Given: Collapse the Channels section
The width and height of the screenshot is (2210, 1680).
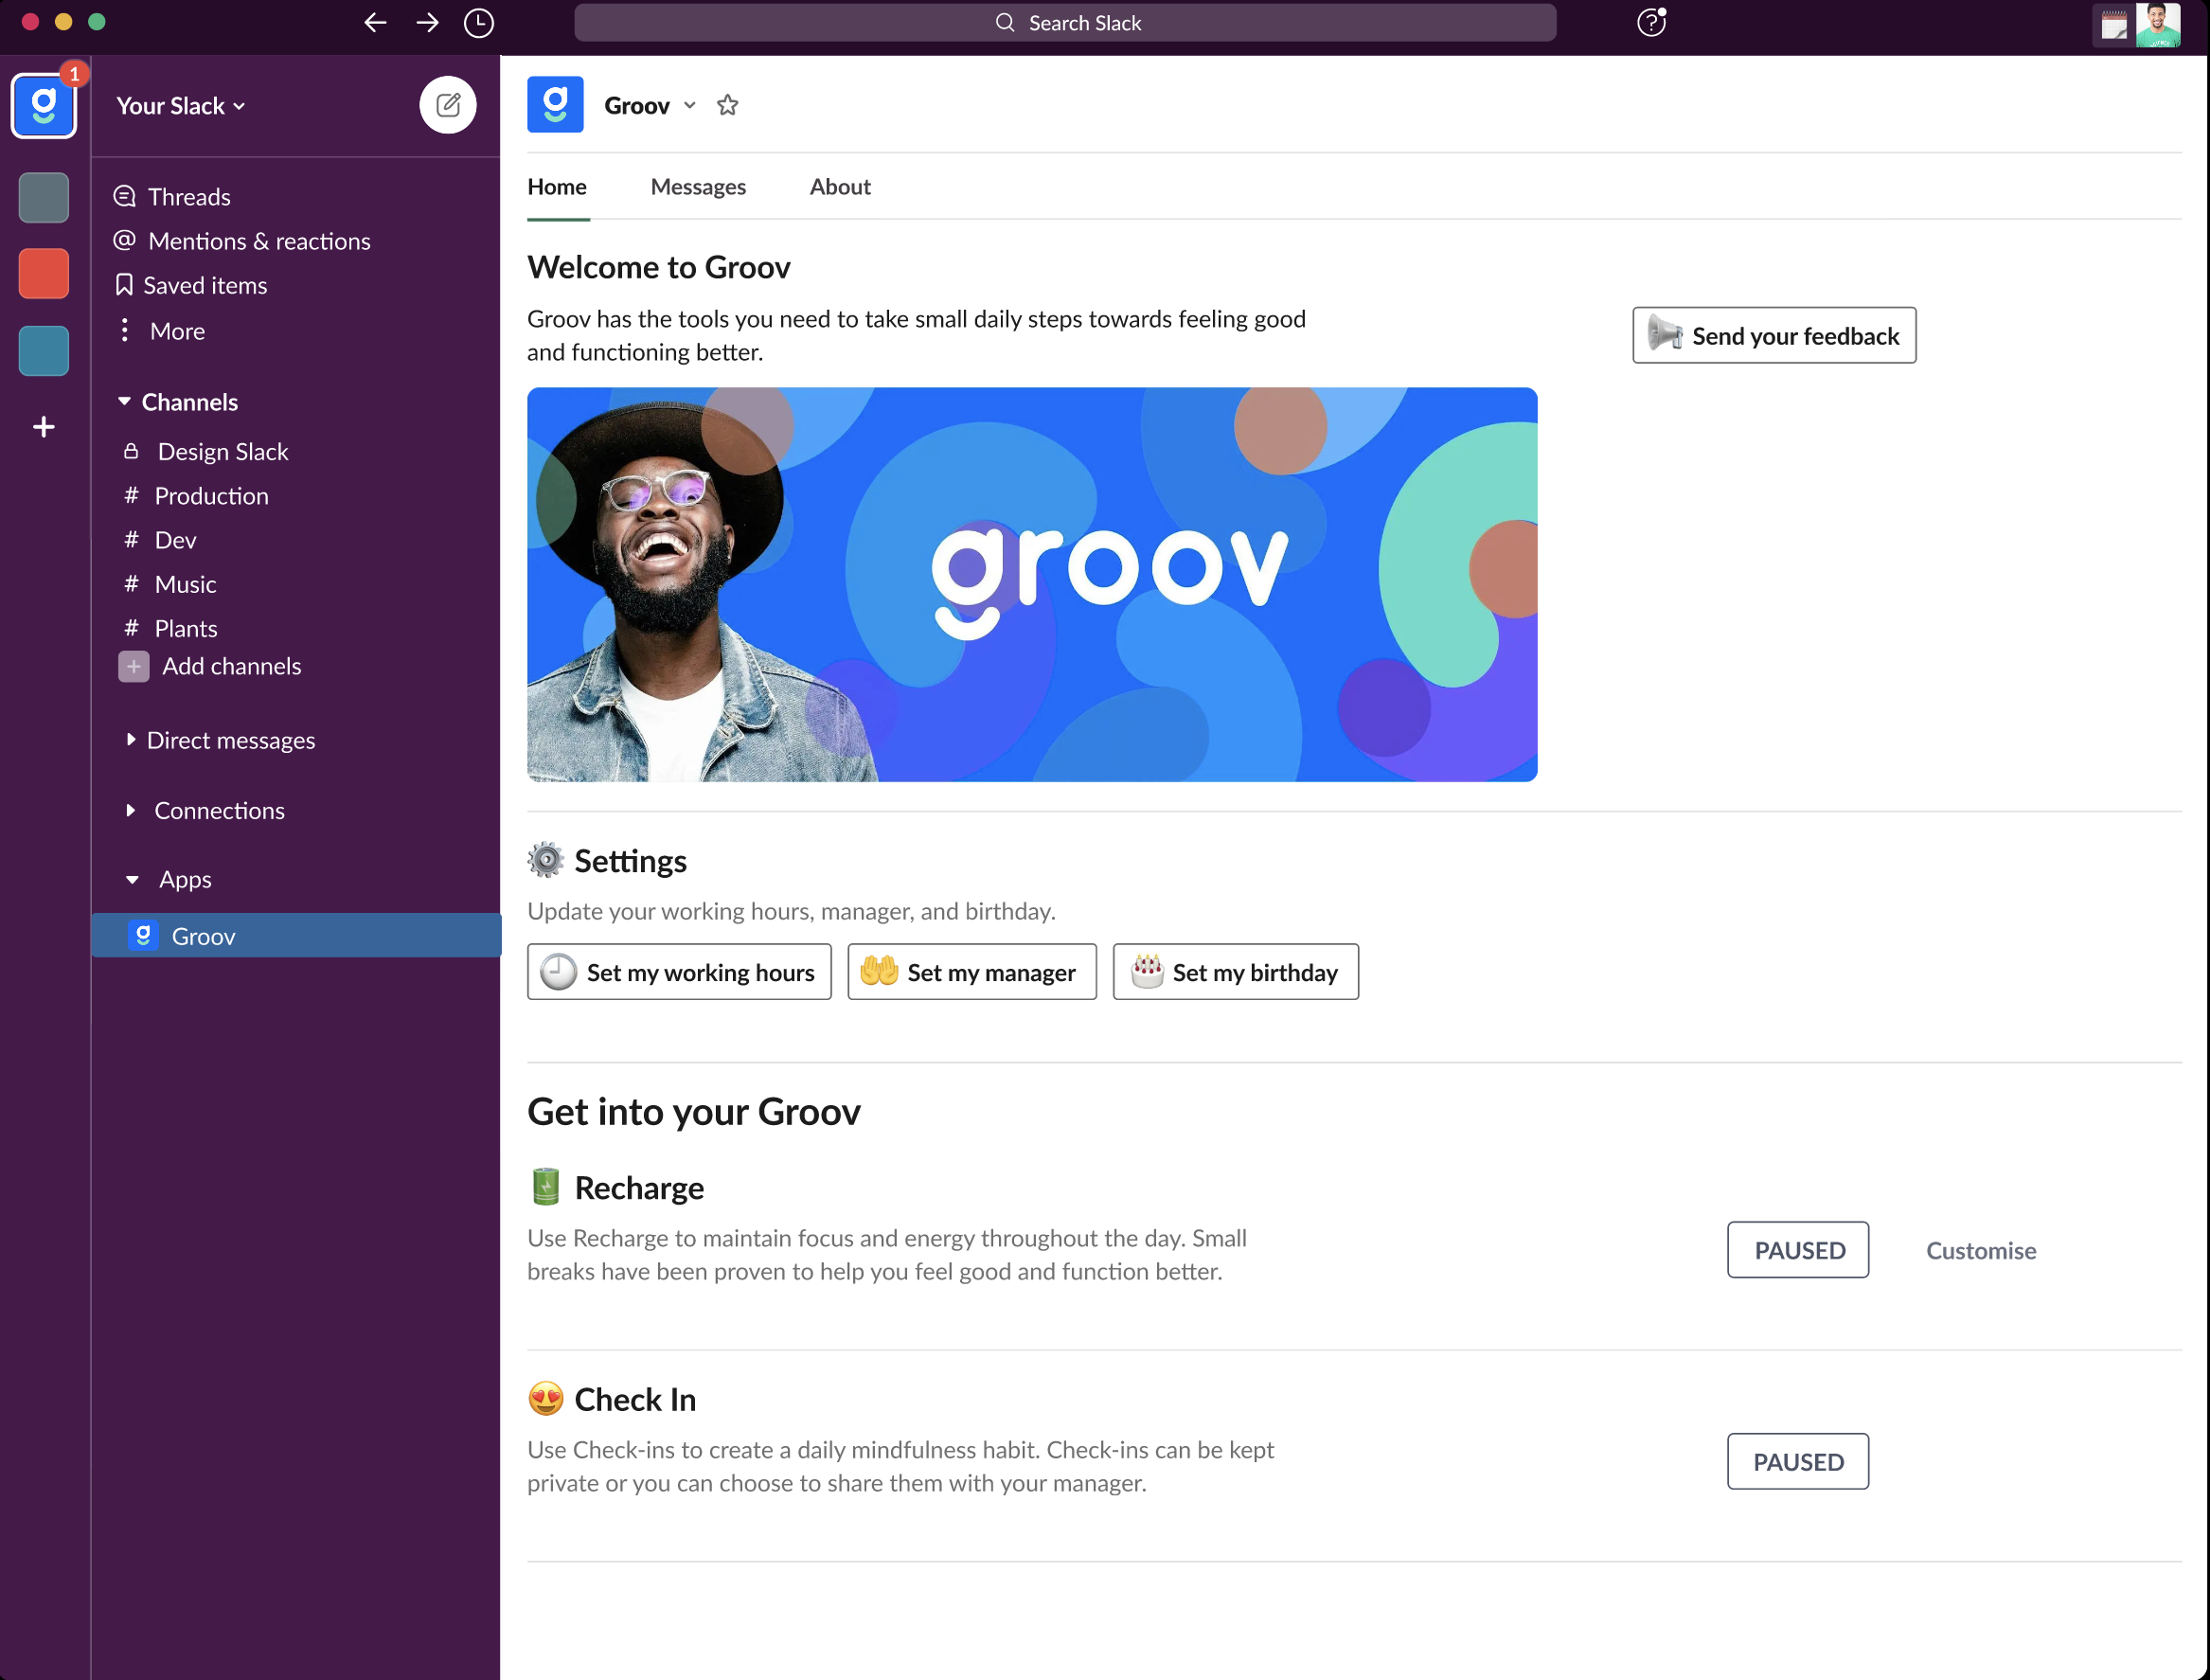Looking at the screenshot, I should [124, 401].
